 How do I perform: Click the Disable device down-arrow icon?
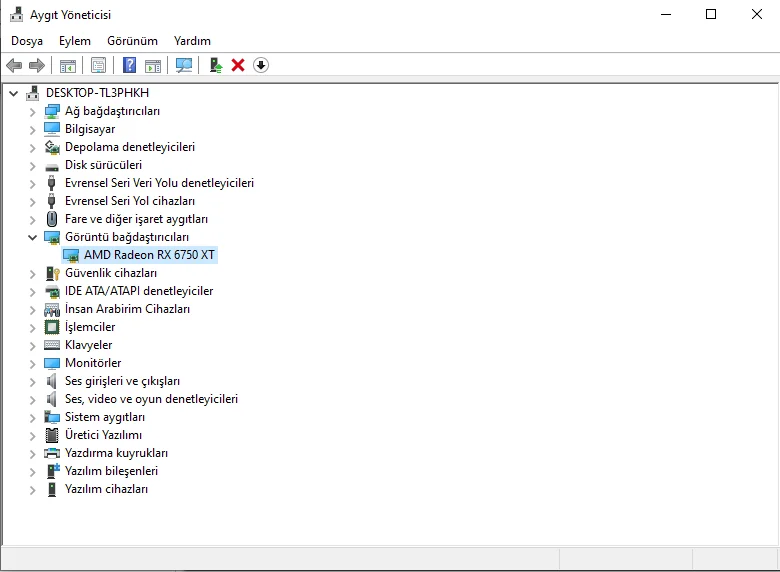261,65
